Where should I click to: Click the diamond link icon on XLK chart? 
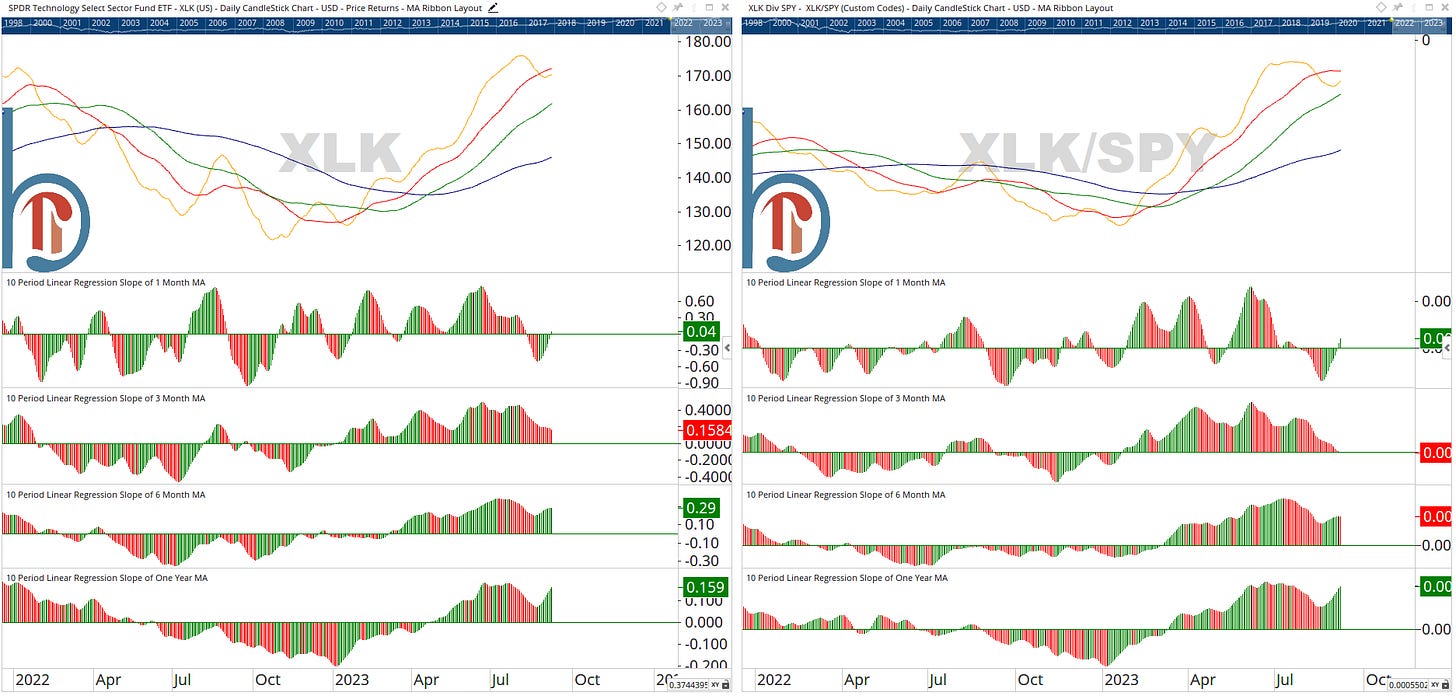(x=661, y=7)
